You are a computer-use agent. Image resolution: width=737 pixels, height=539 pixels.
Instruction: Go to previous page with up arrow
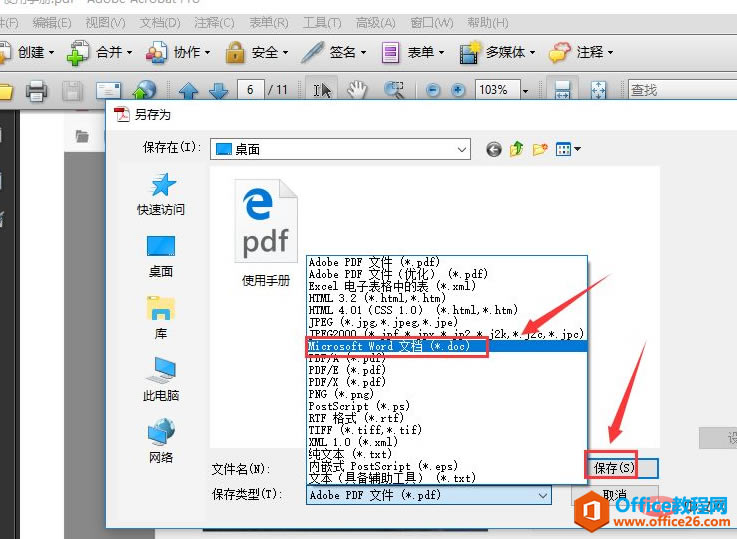coord(188,90)
